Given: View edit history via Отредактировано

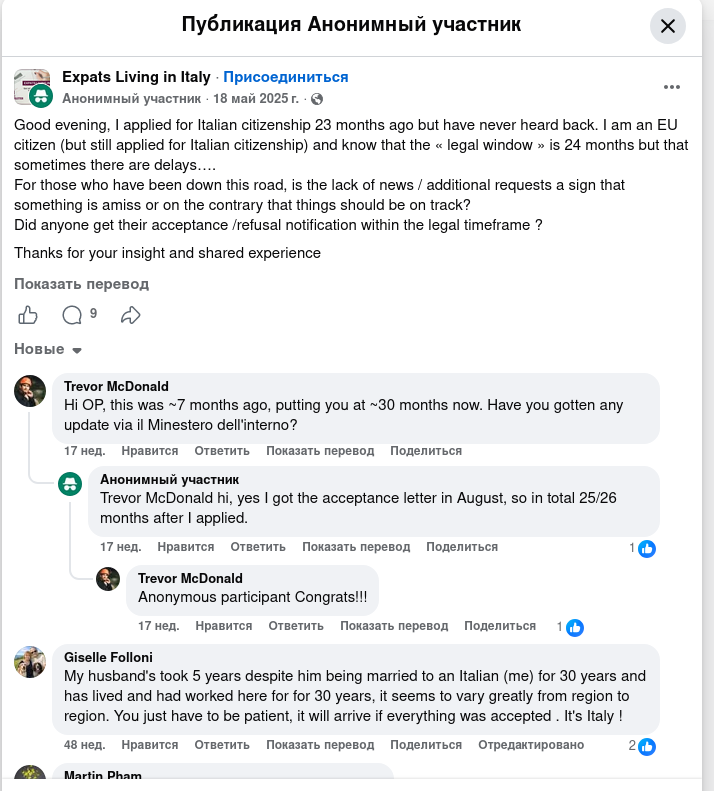Looking at the screenshot, I should 531,745.
